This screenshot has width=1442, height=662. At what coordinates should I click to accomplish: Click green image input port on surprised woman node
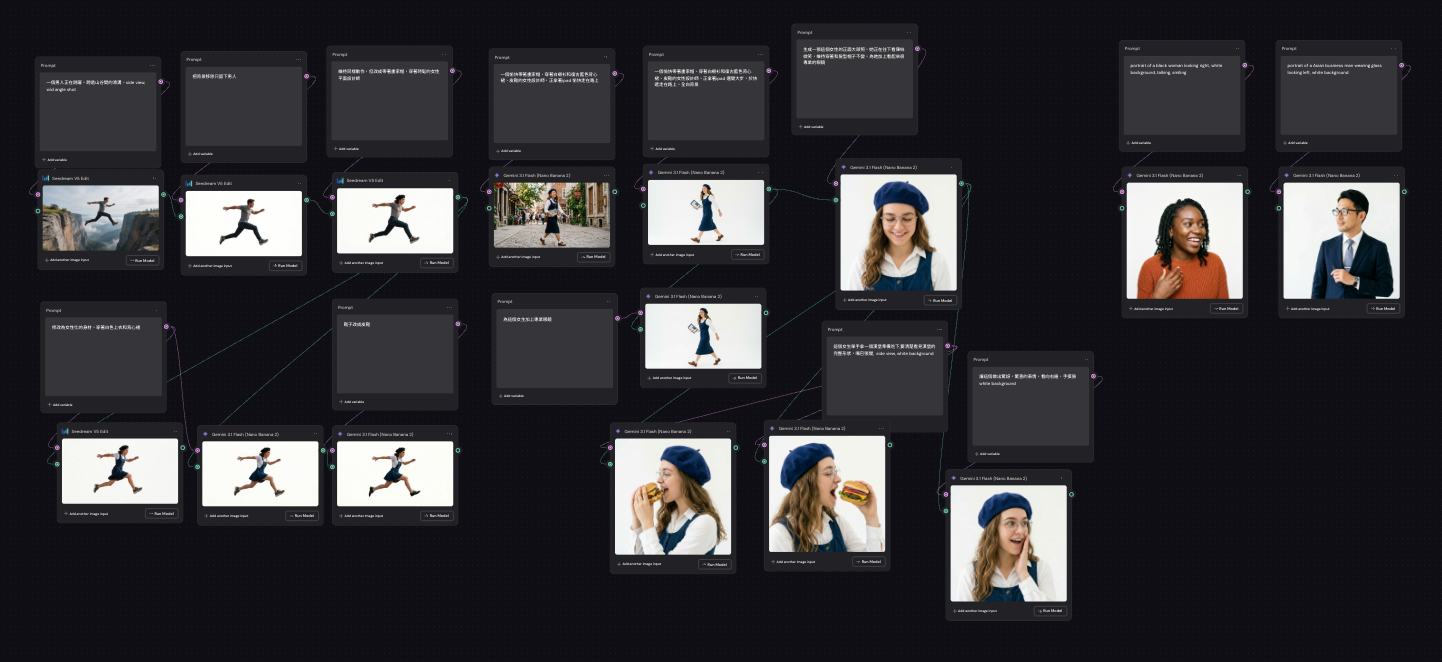click(x=946, y=510)
